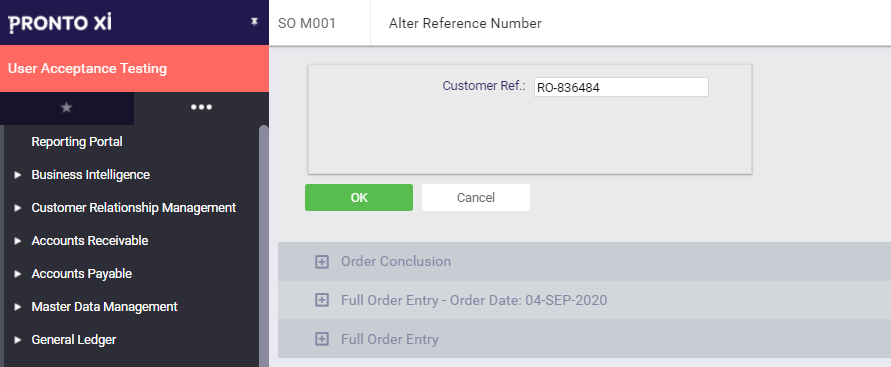Viewport: 891px width, 367px height.
Task: Expand the Business Intelligence tree arrow
Action: (x=18, y=175)
